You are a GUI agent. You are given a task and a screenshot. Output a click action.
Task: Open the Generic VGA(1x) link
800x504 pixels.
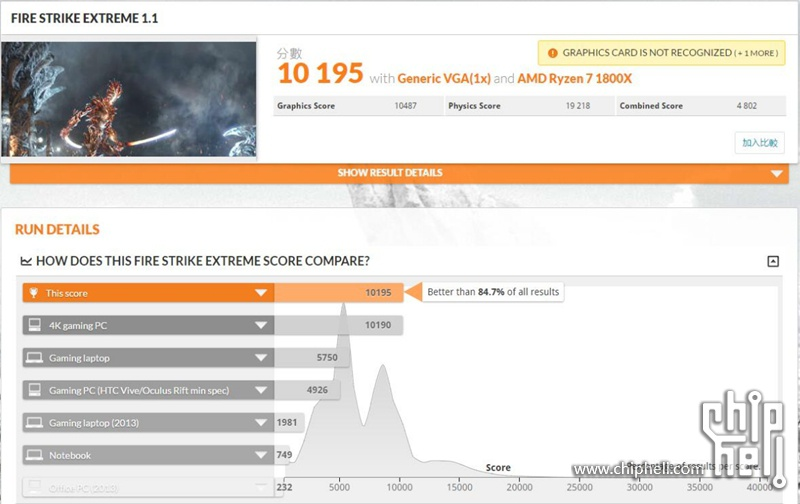click(443, 78)
